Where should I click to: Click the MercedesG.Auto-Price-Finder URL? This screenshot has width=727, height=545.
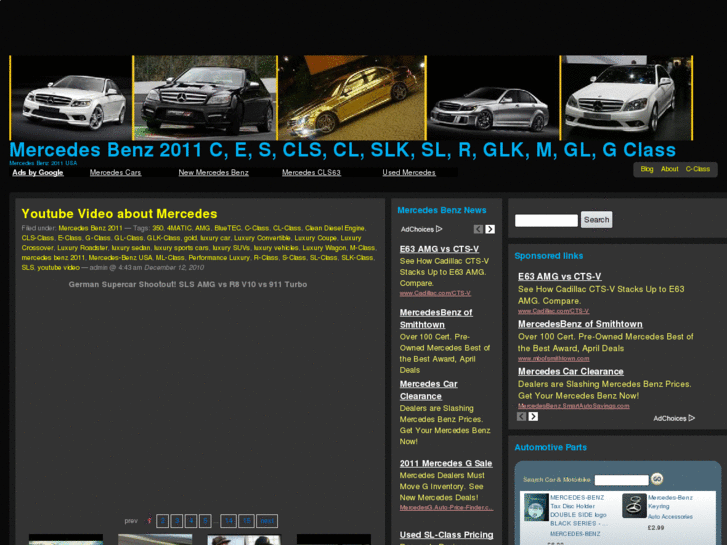446,507
